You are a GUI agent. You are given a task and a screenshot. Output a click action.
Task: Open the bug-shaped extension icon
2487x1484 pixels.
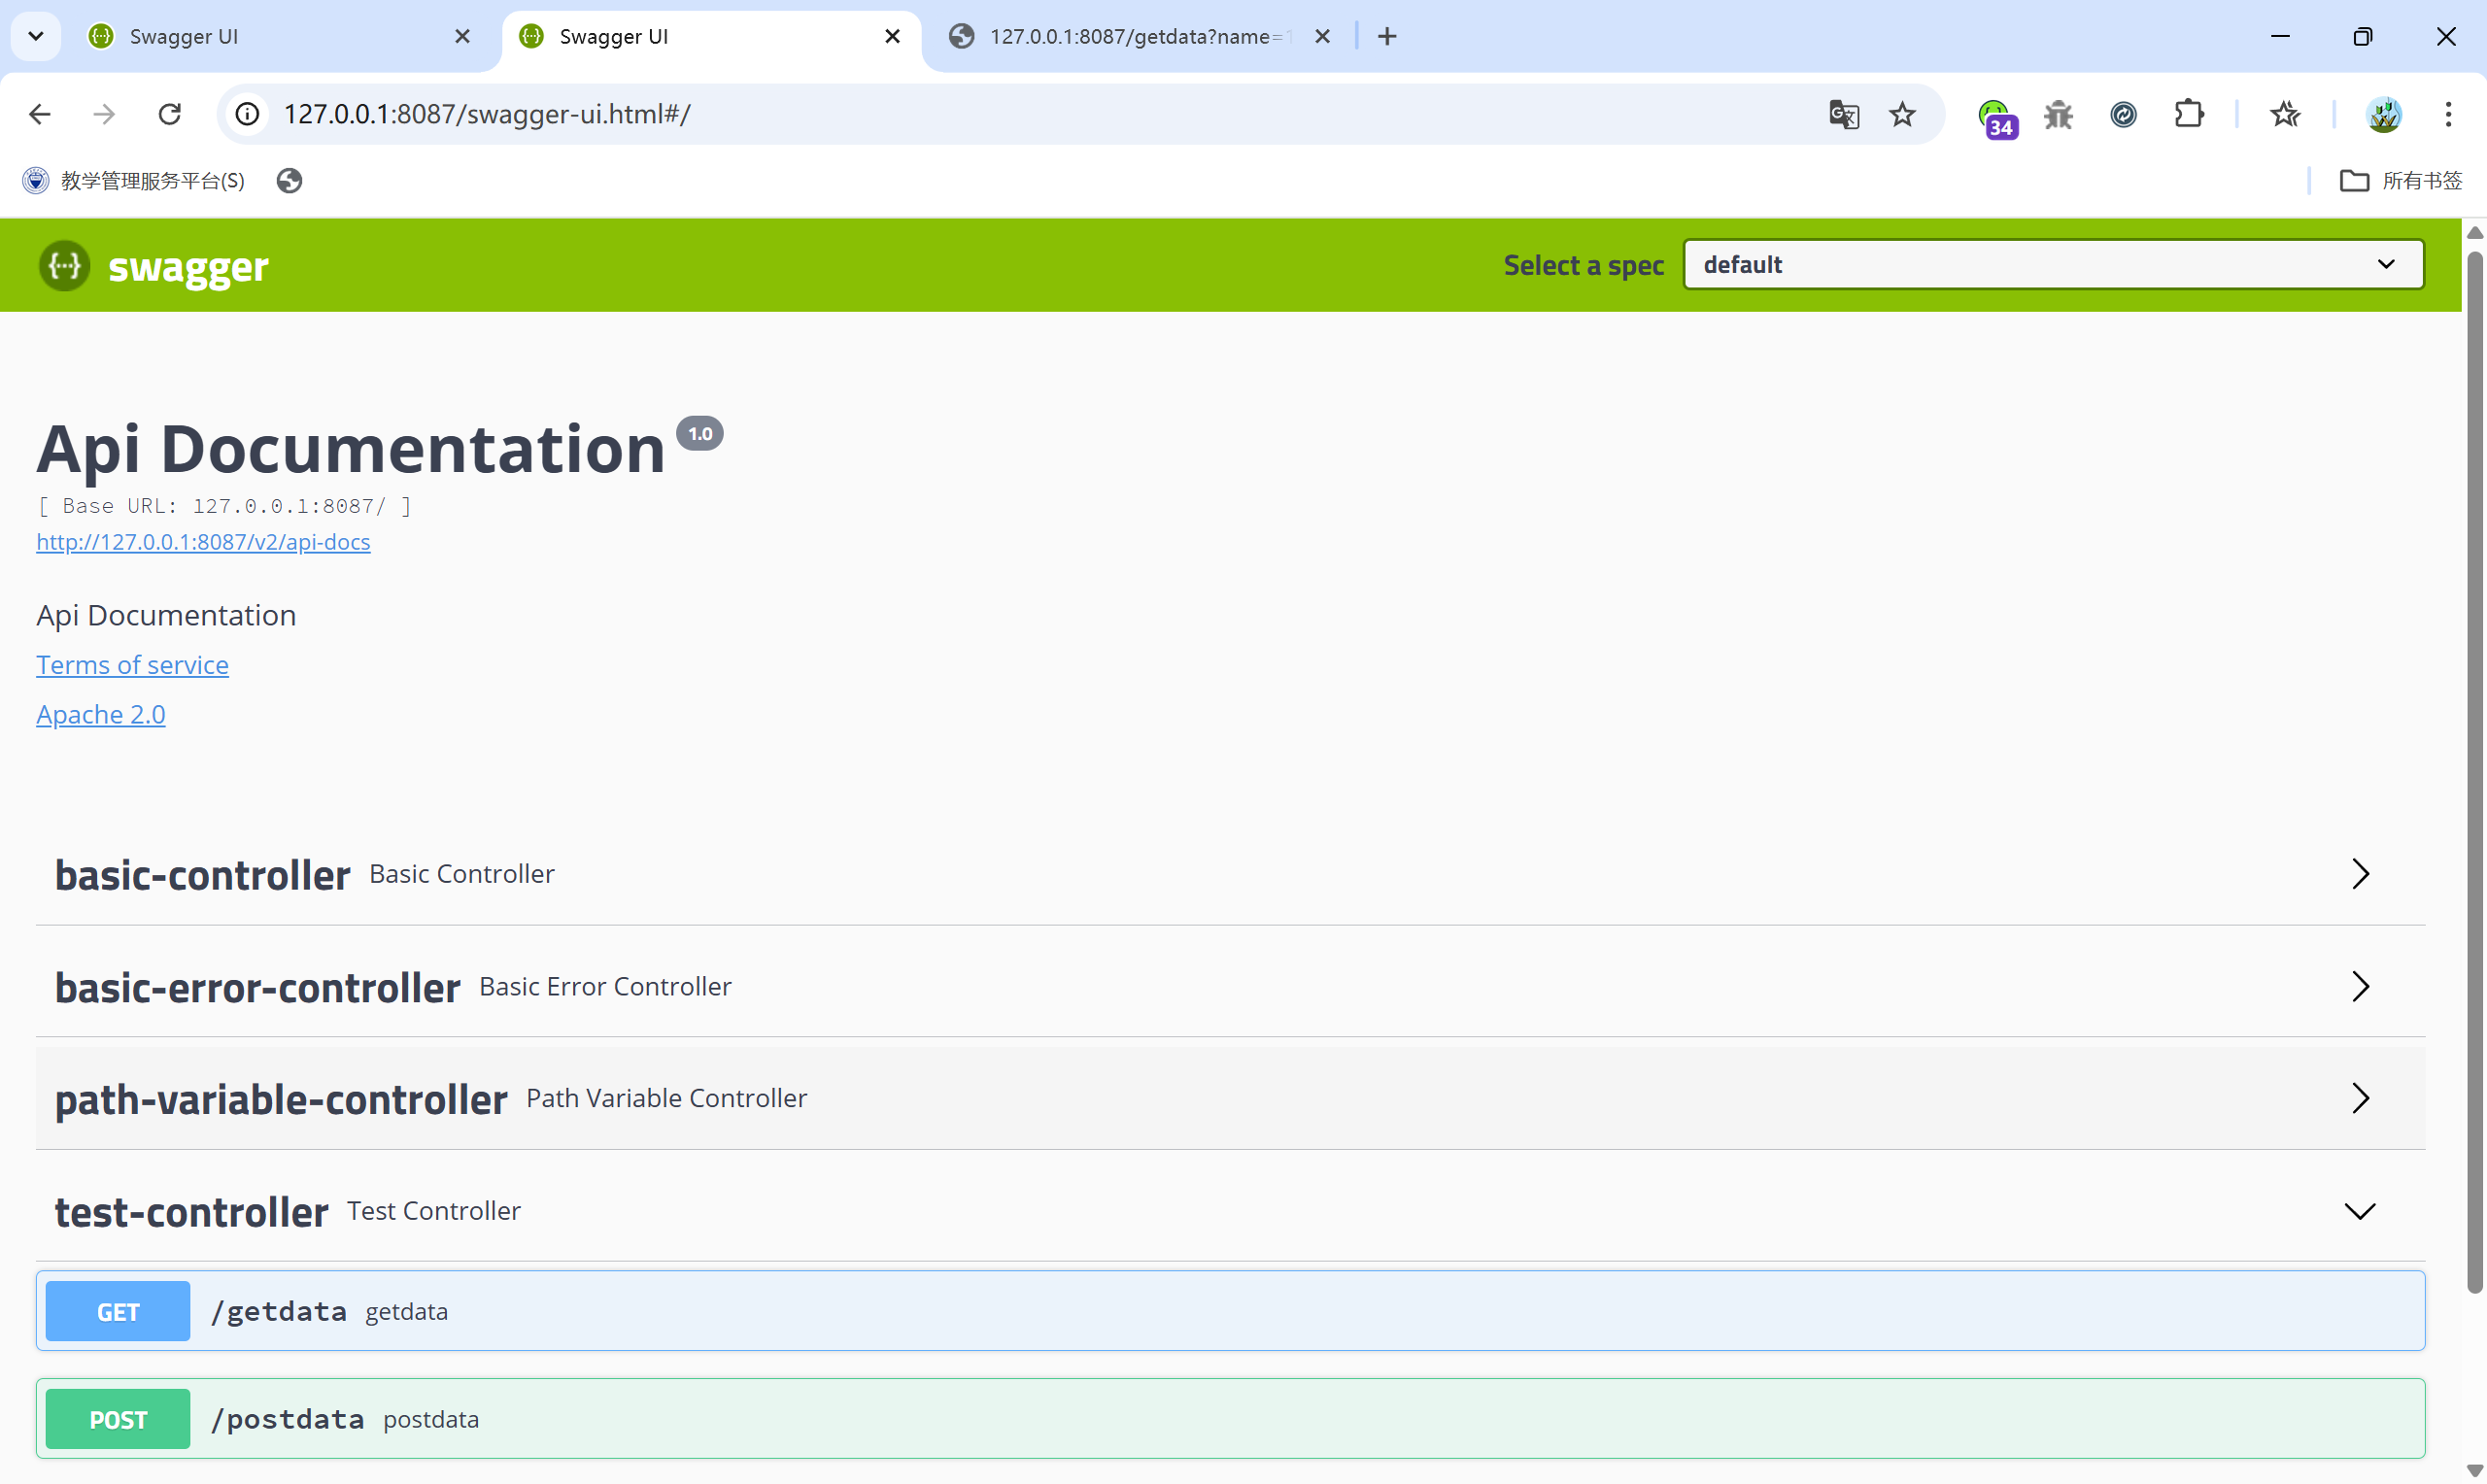coord(2058,115)
